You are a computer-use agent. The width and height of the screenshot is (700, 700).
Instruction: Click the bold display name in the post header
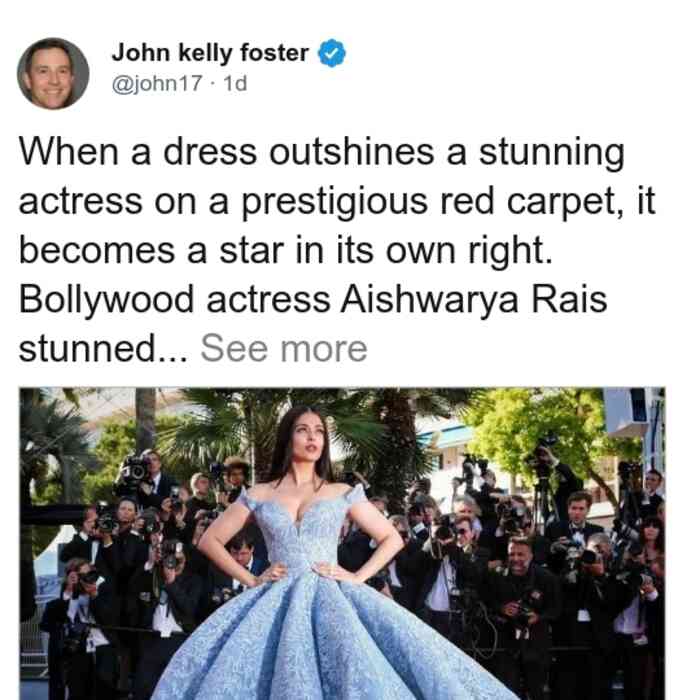[210, 53]
